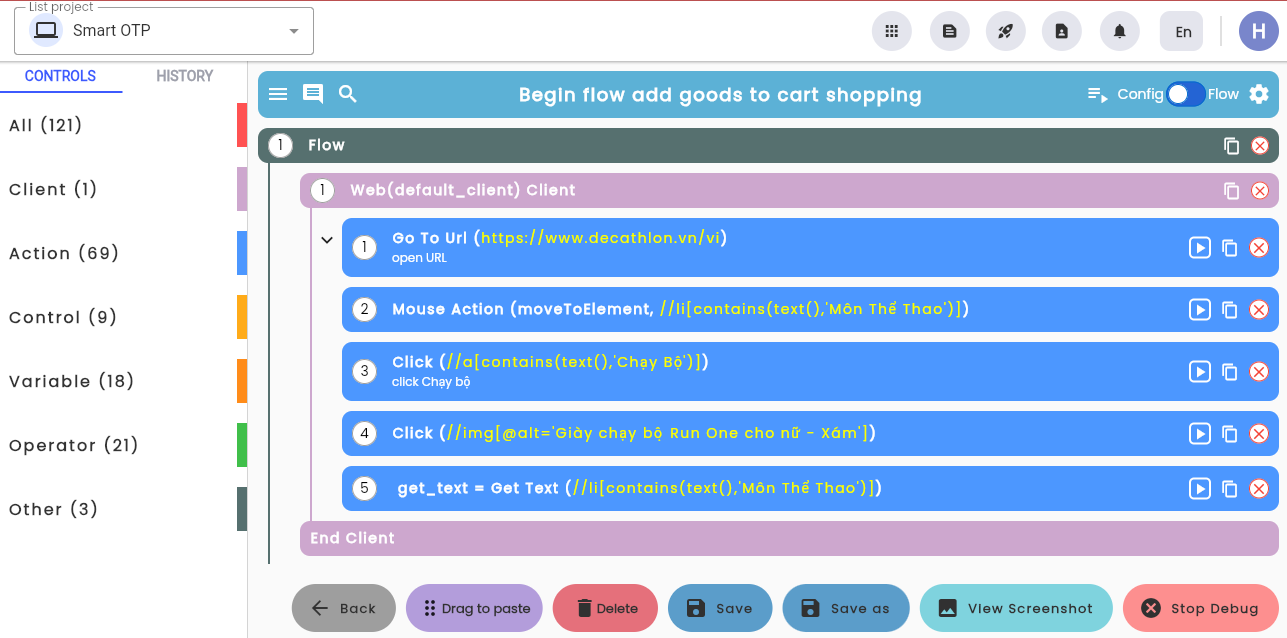Click the contact file icon in header
The height and width of the screenshot is (638, 1287).
click(1062, 31)
